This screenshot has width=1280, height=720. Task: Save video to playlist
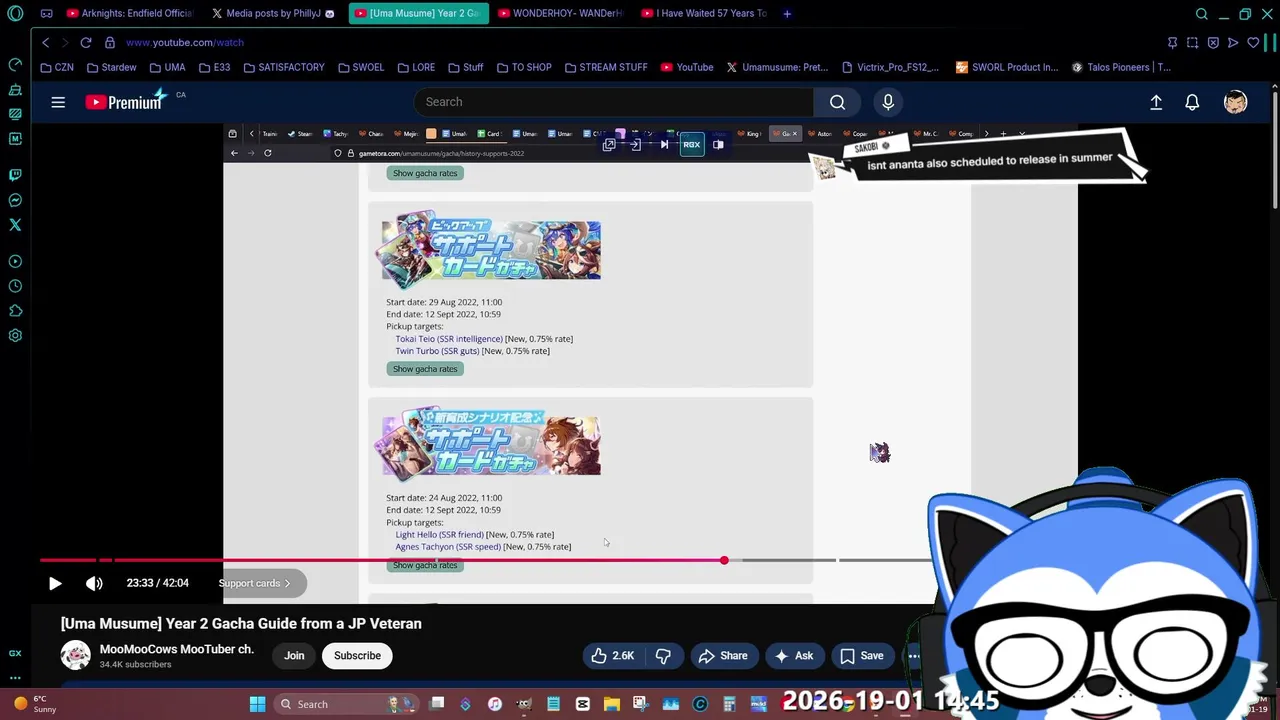[862, 656]
